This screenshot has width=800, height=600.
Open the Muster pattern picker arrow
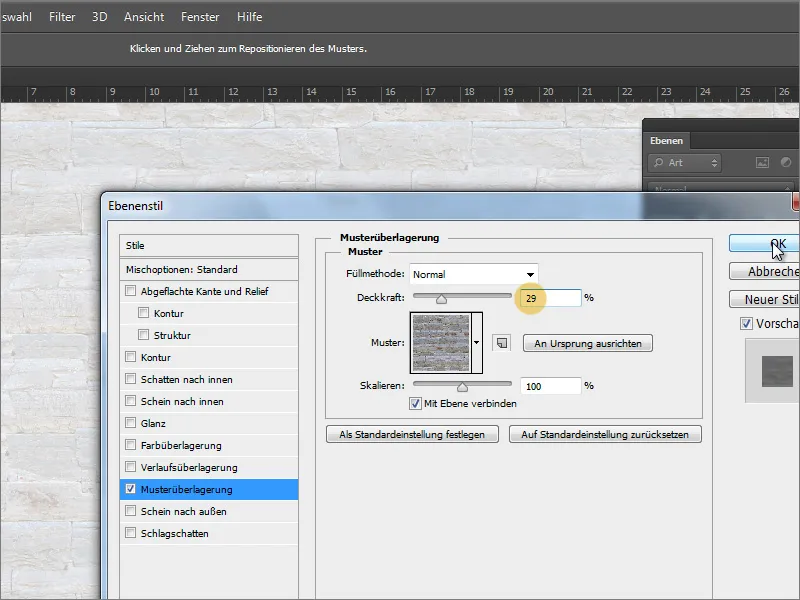477,342
